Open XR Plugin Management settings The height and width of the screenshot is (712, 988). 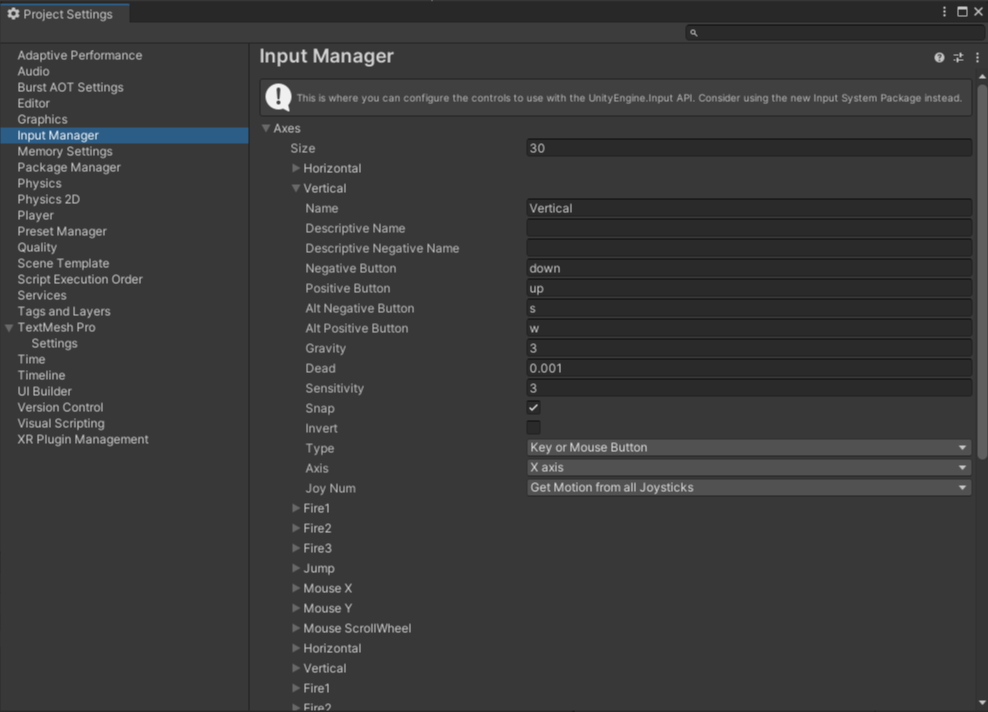tap(83, 439)
